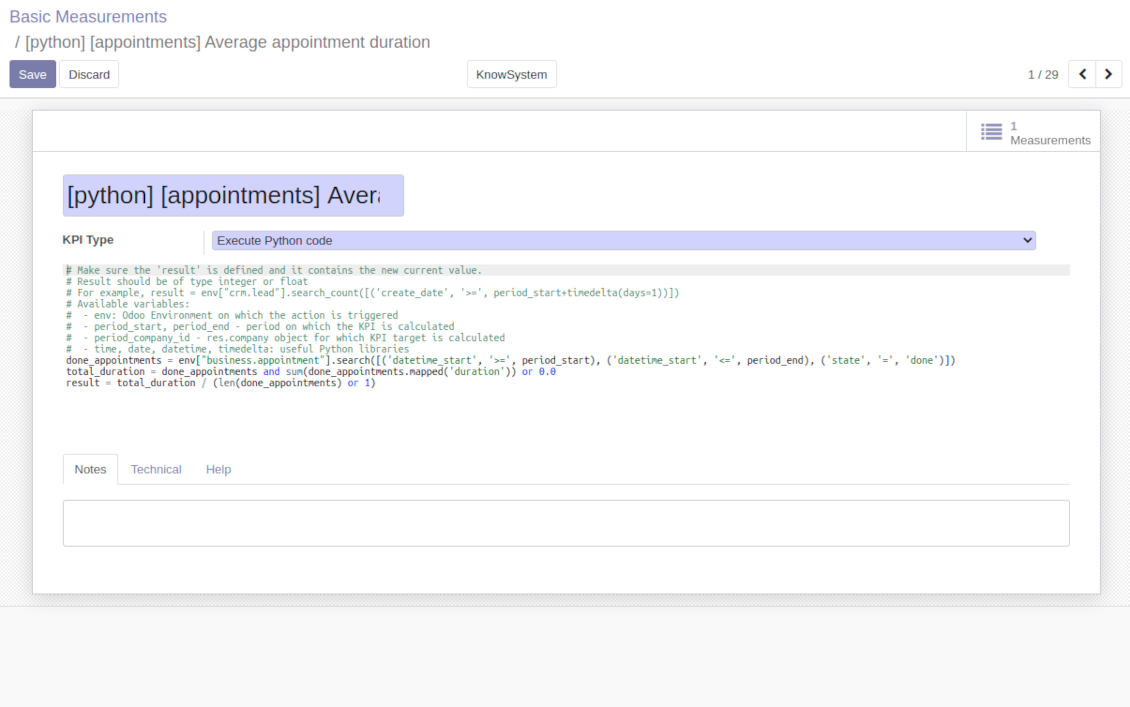Click the KPI Type dropdown arrow
1130x707 pixels.
point(1027,241)
